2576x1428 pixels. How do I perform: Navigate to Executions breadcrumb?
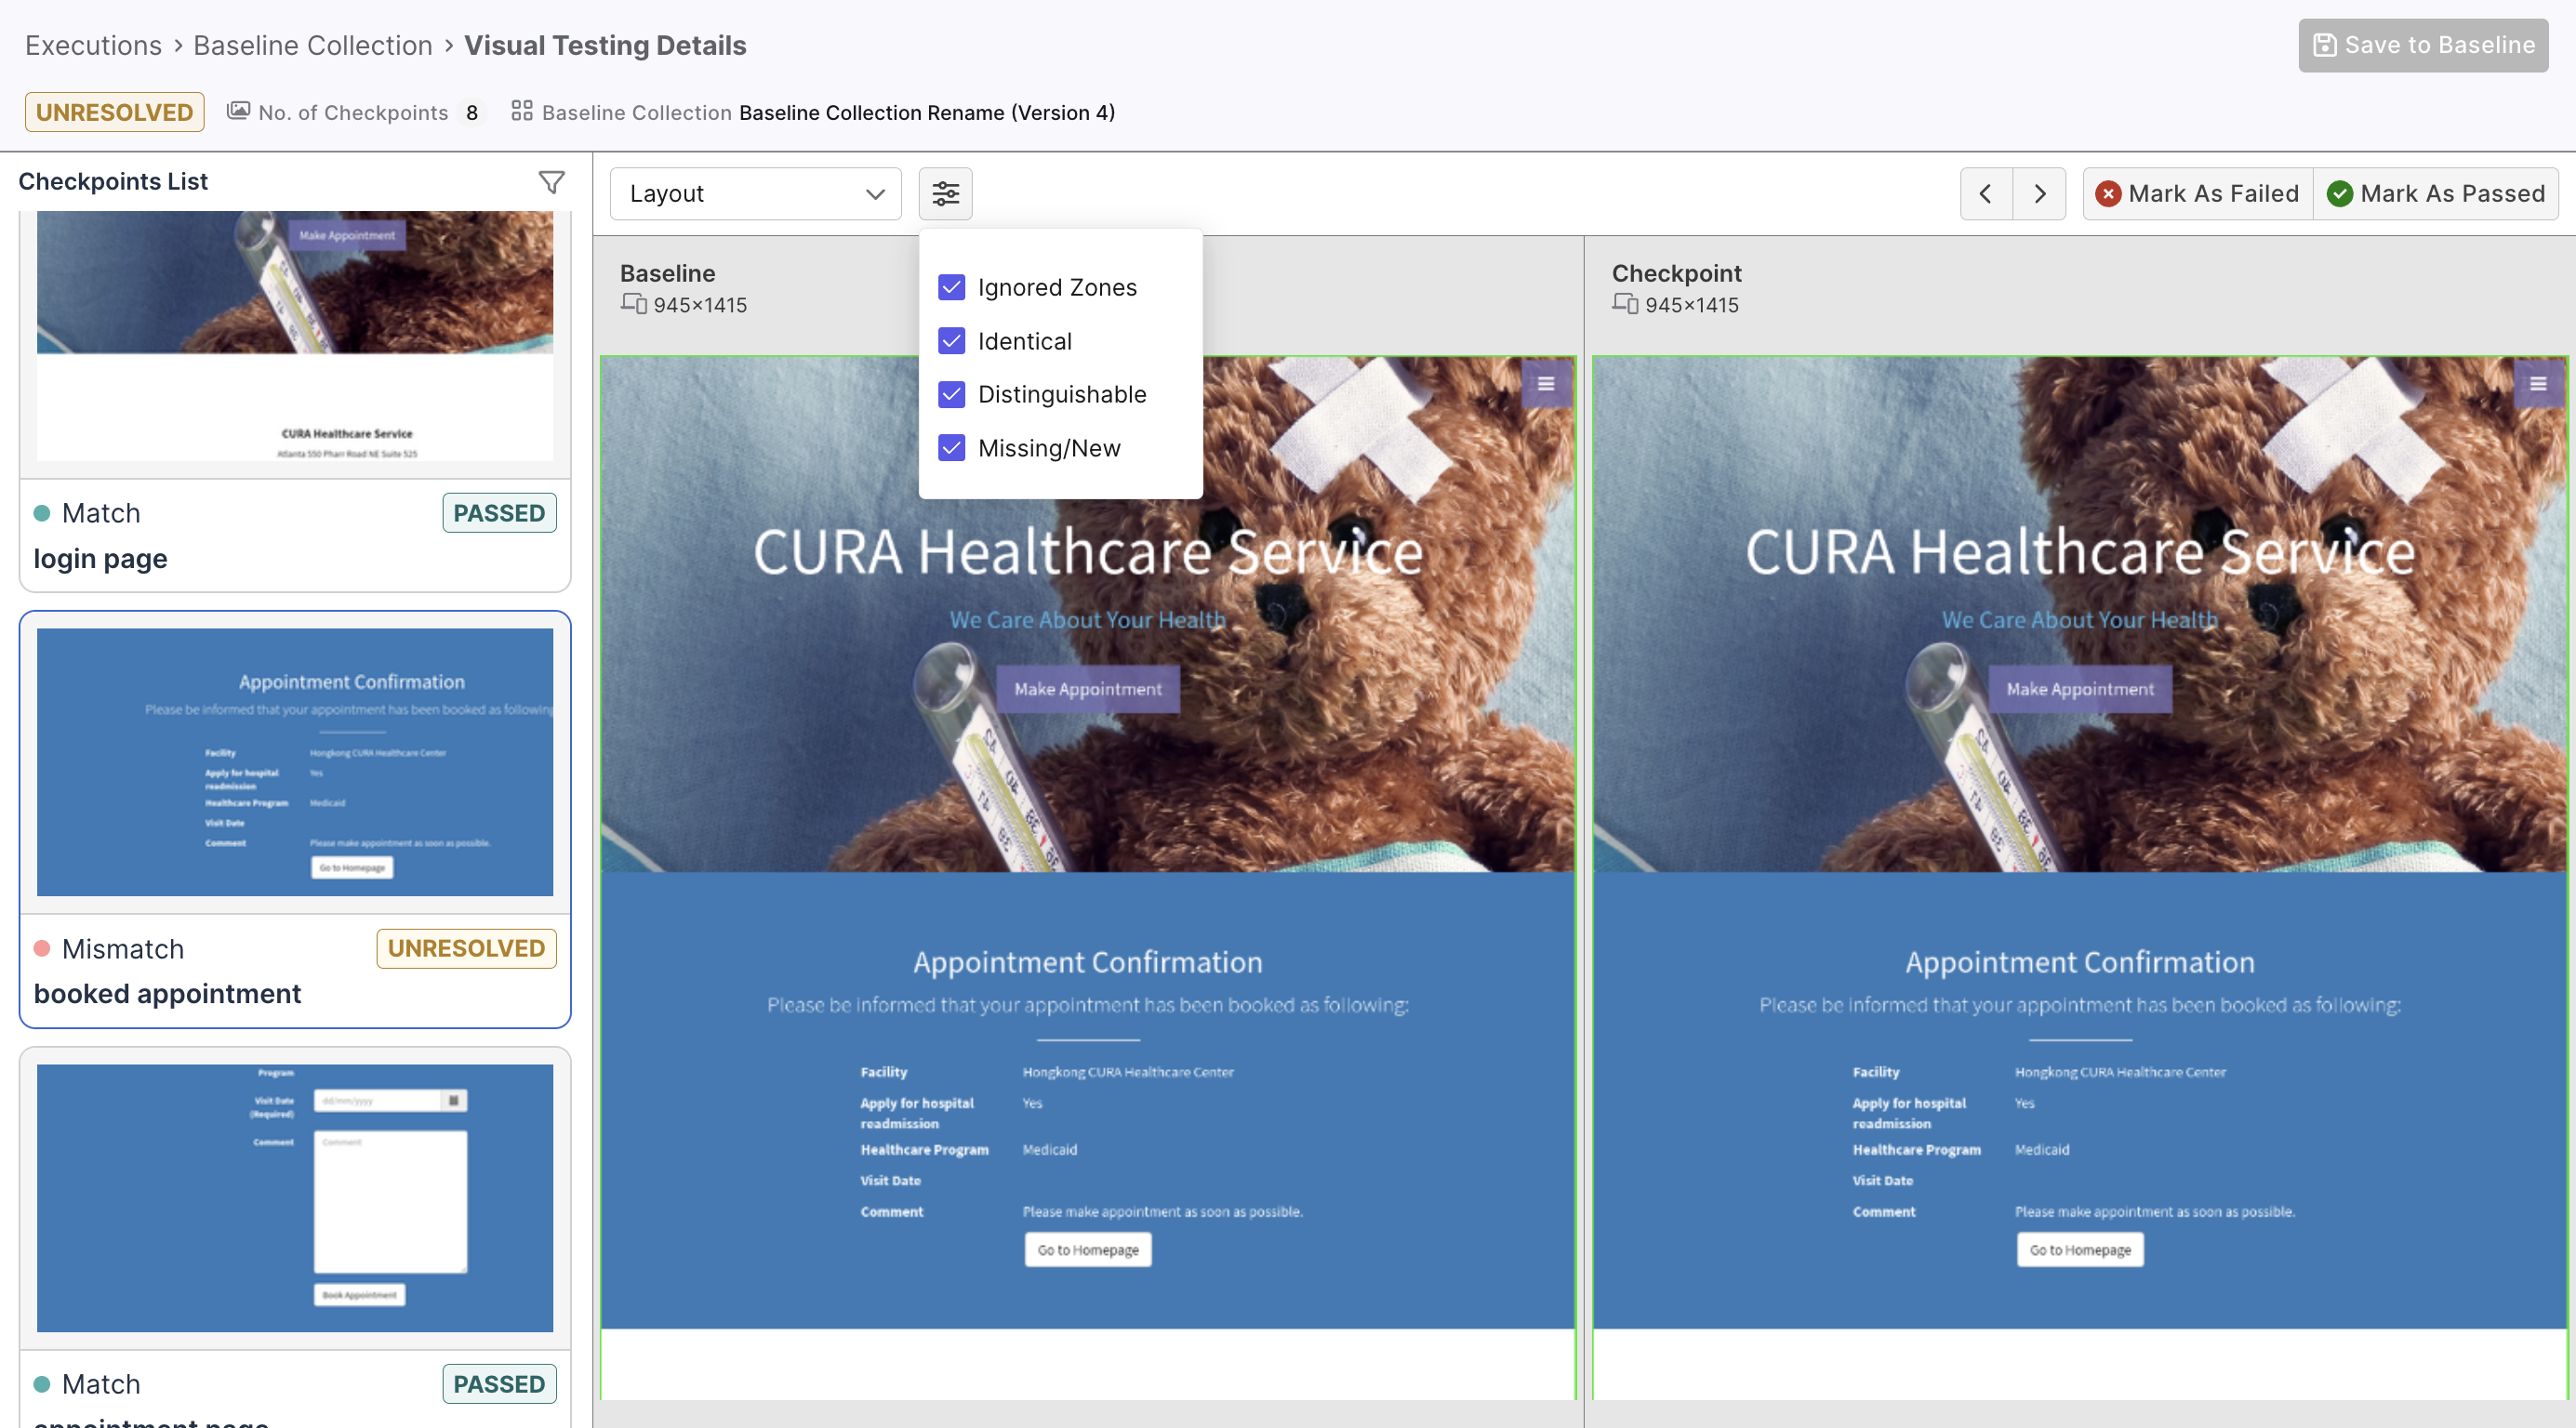coord(93,45)
